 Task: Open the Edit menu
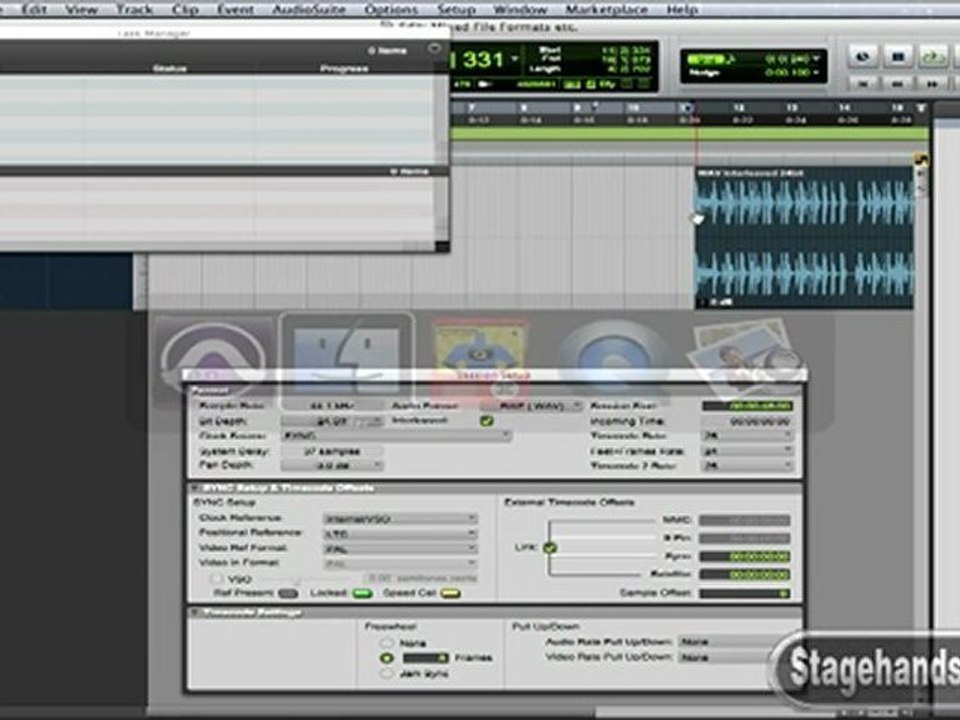point(32,9)
